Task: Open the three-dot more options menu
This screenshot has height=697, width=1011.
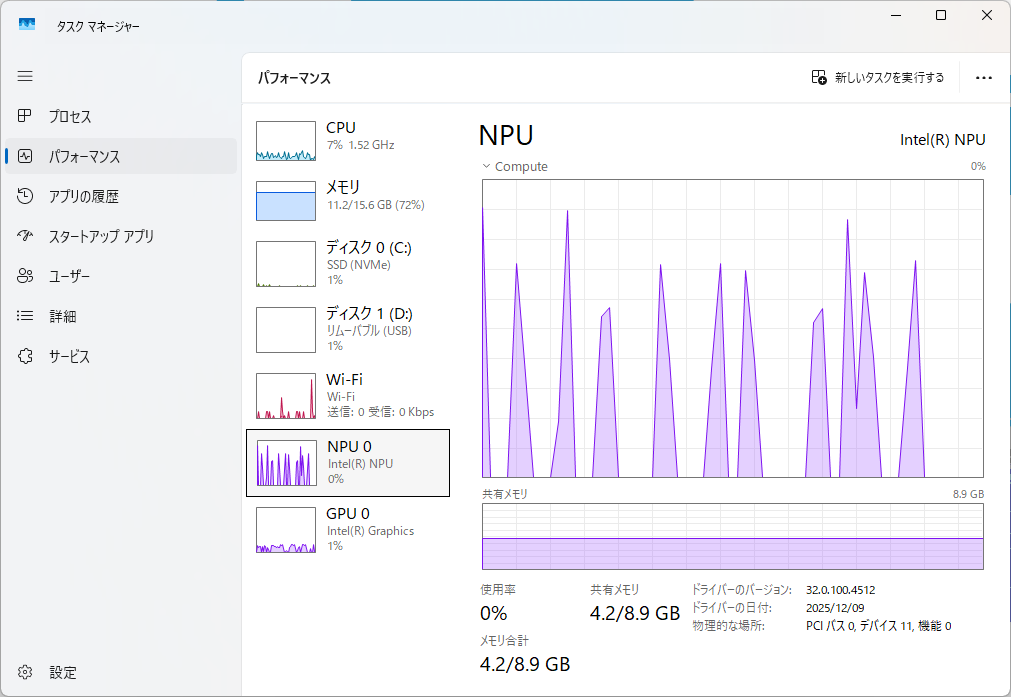Action: [984, 78]
